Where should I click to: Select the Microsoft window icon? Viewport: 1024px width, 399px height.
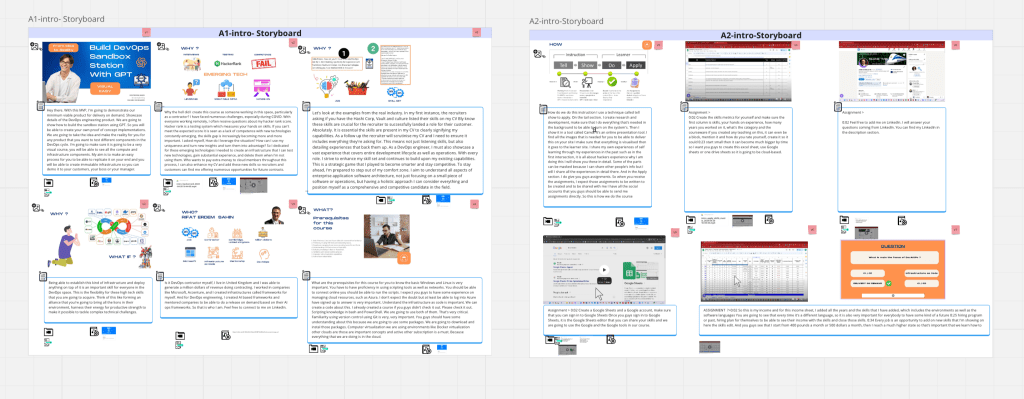point(190,252)
